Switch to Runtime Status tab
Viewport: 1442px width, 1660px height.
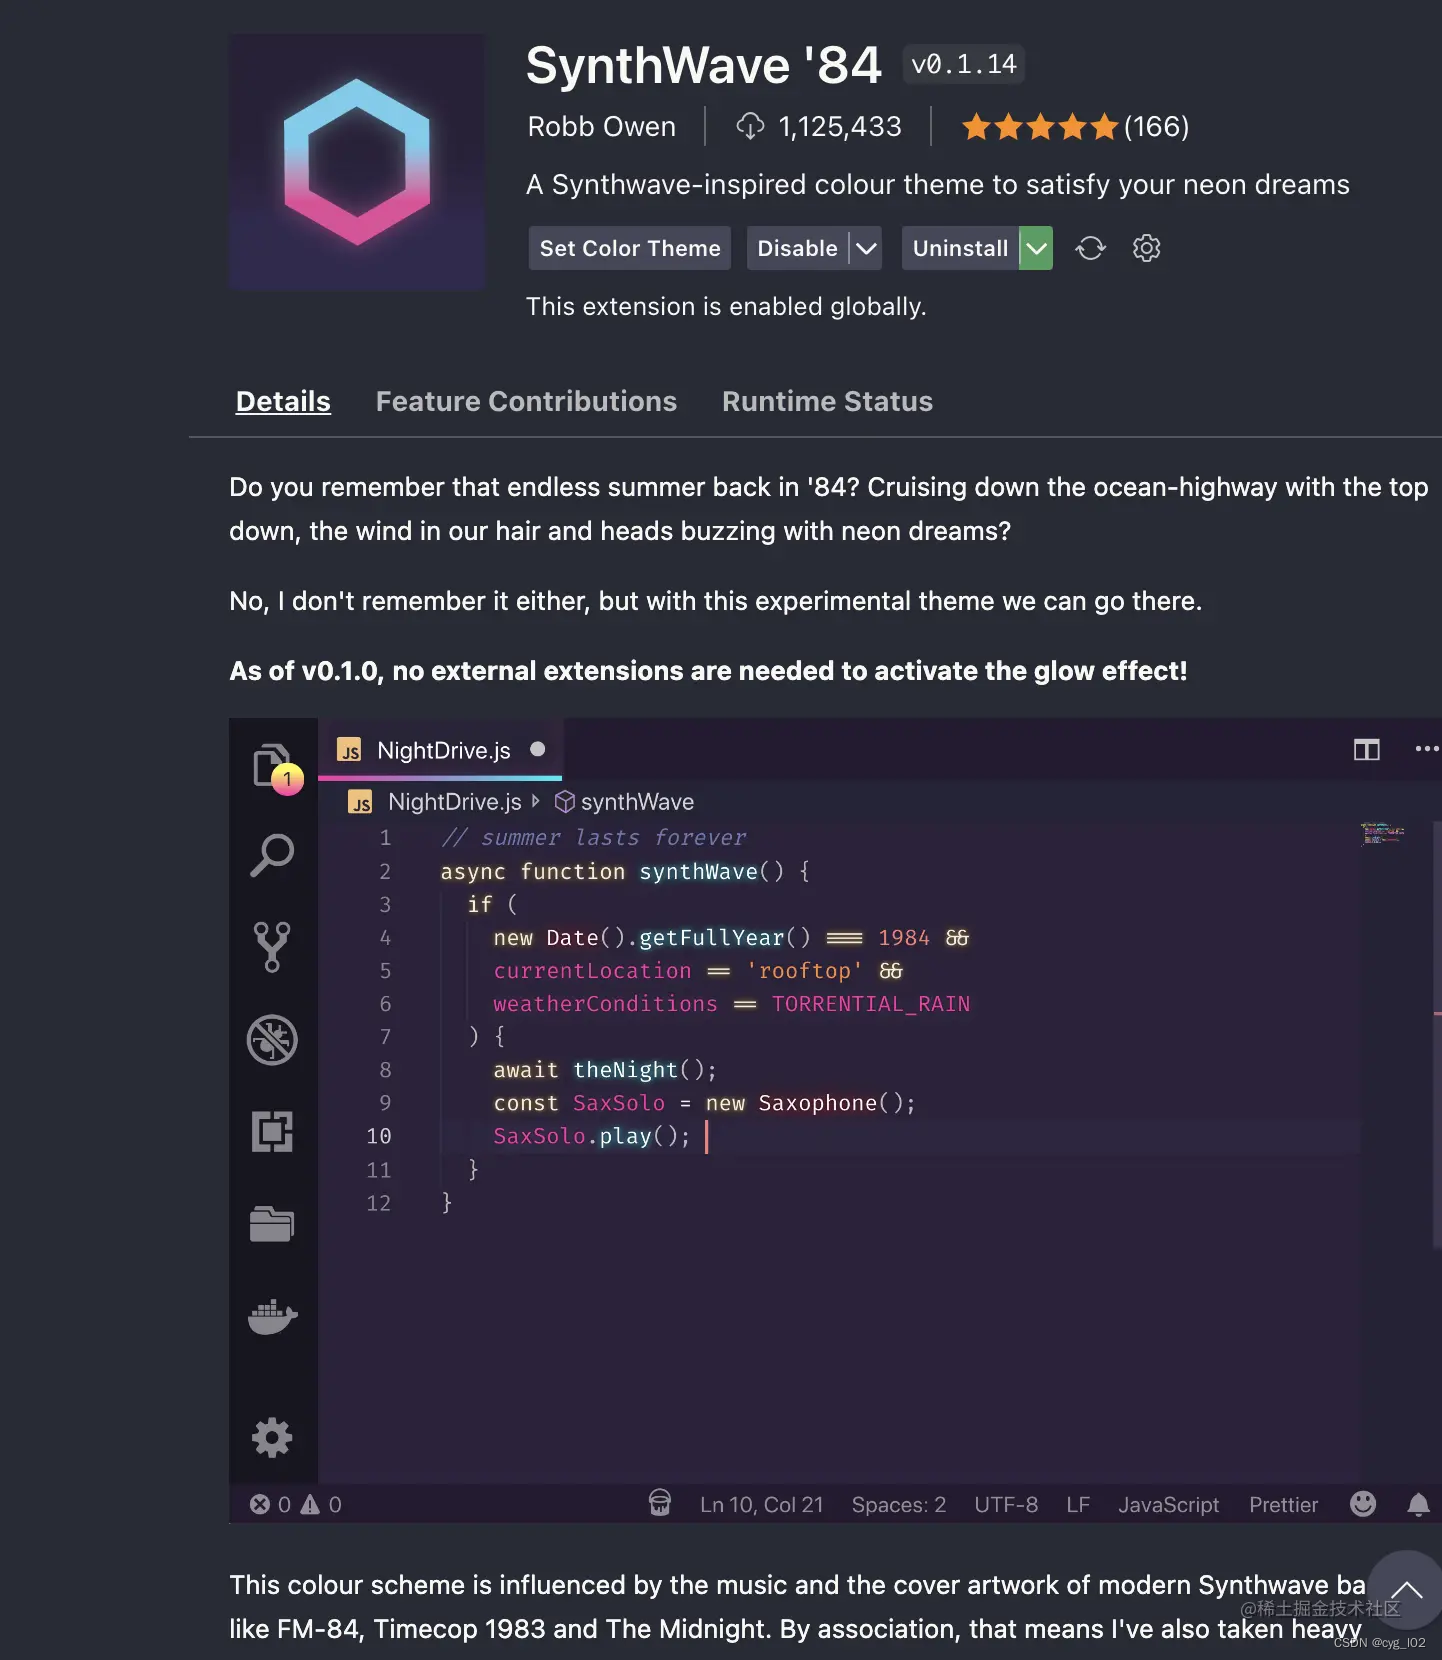(827, 401)
